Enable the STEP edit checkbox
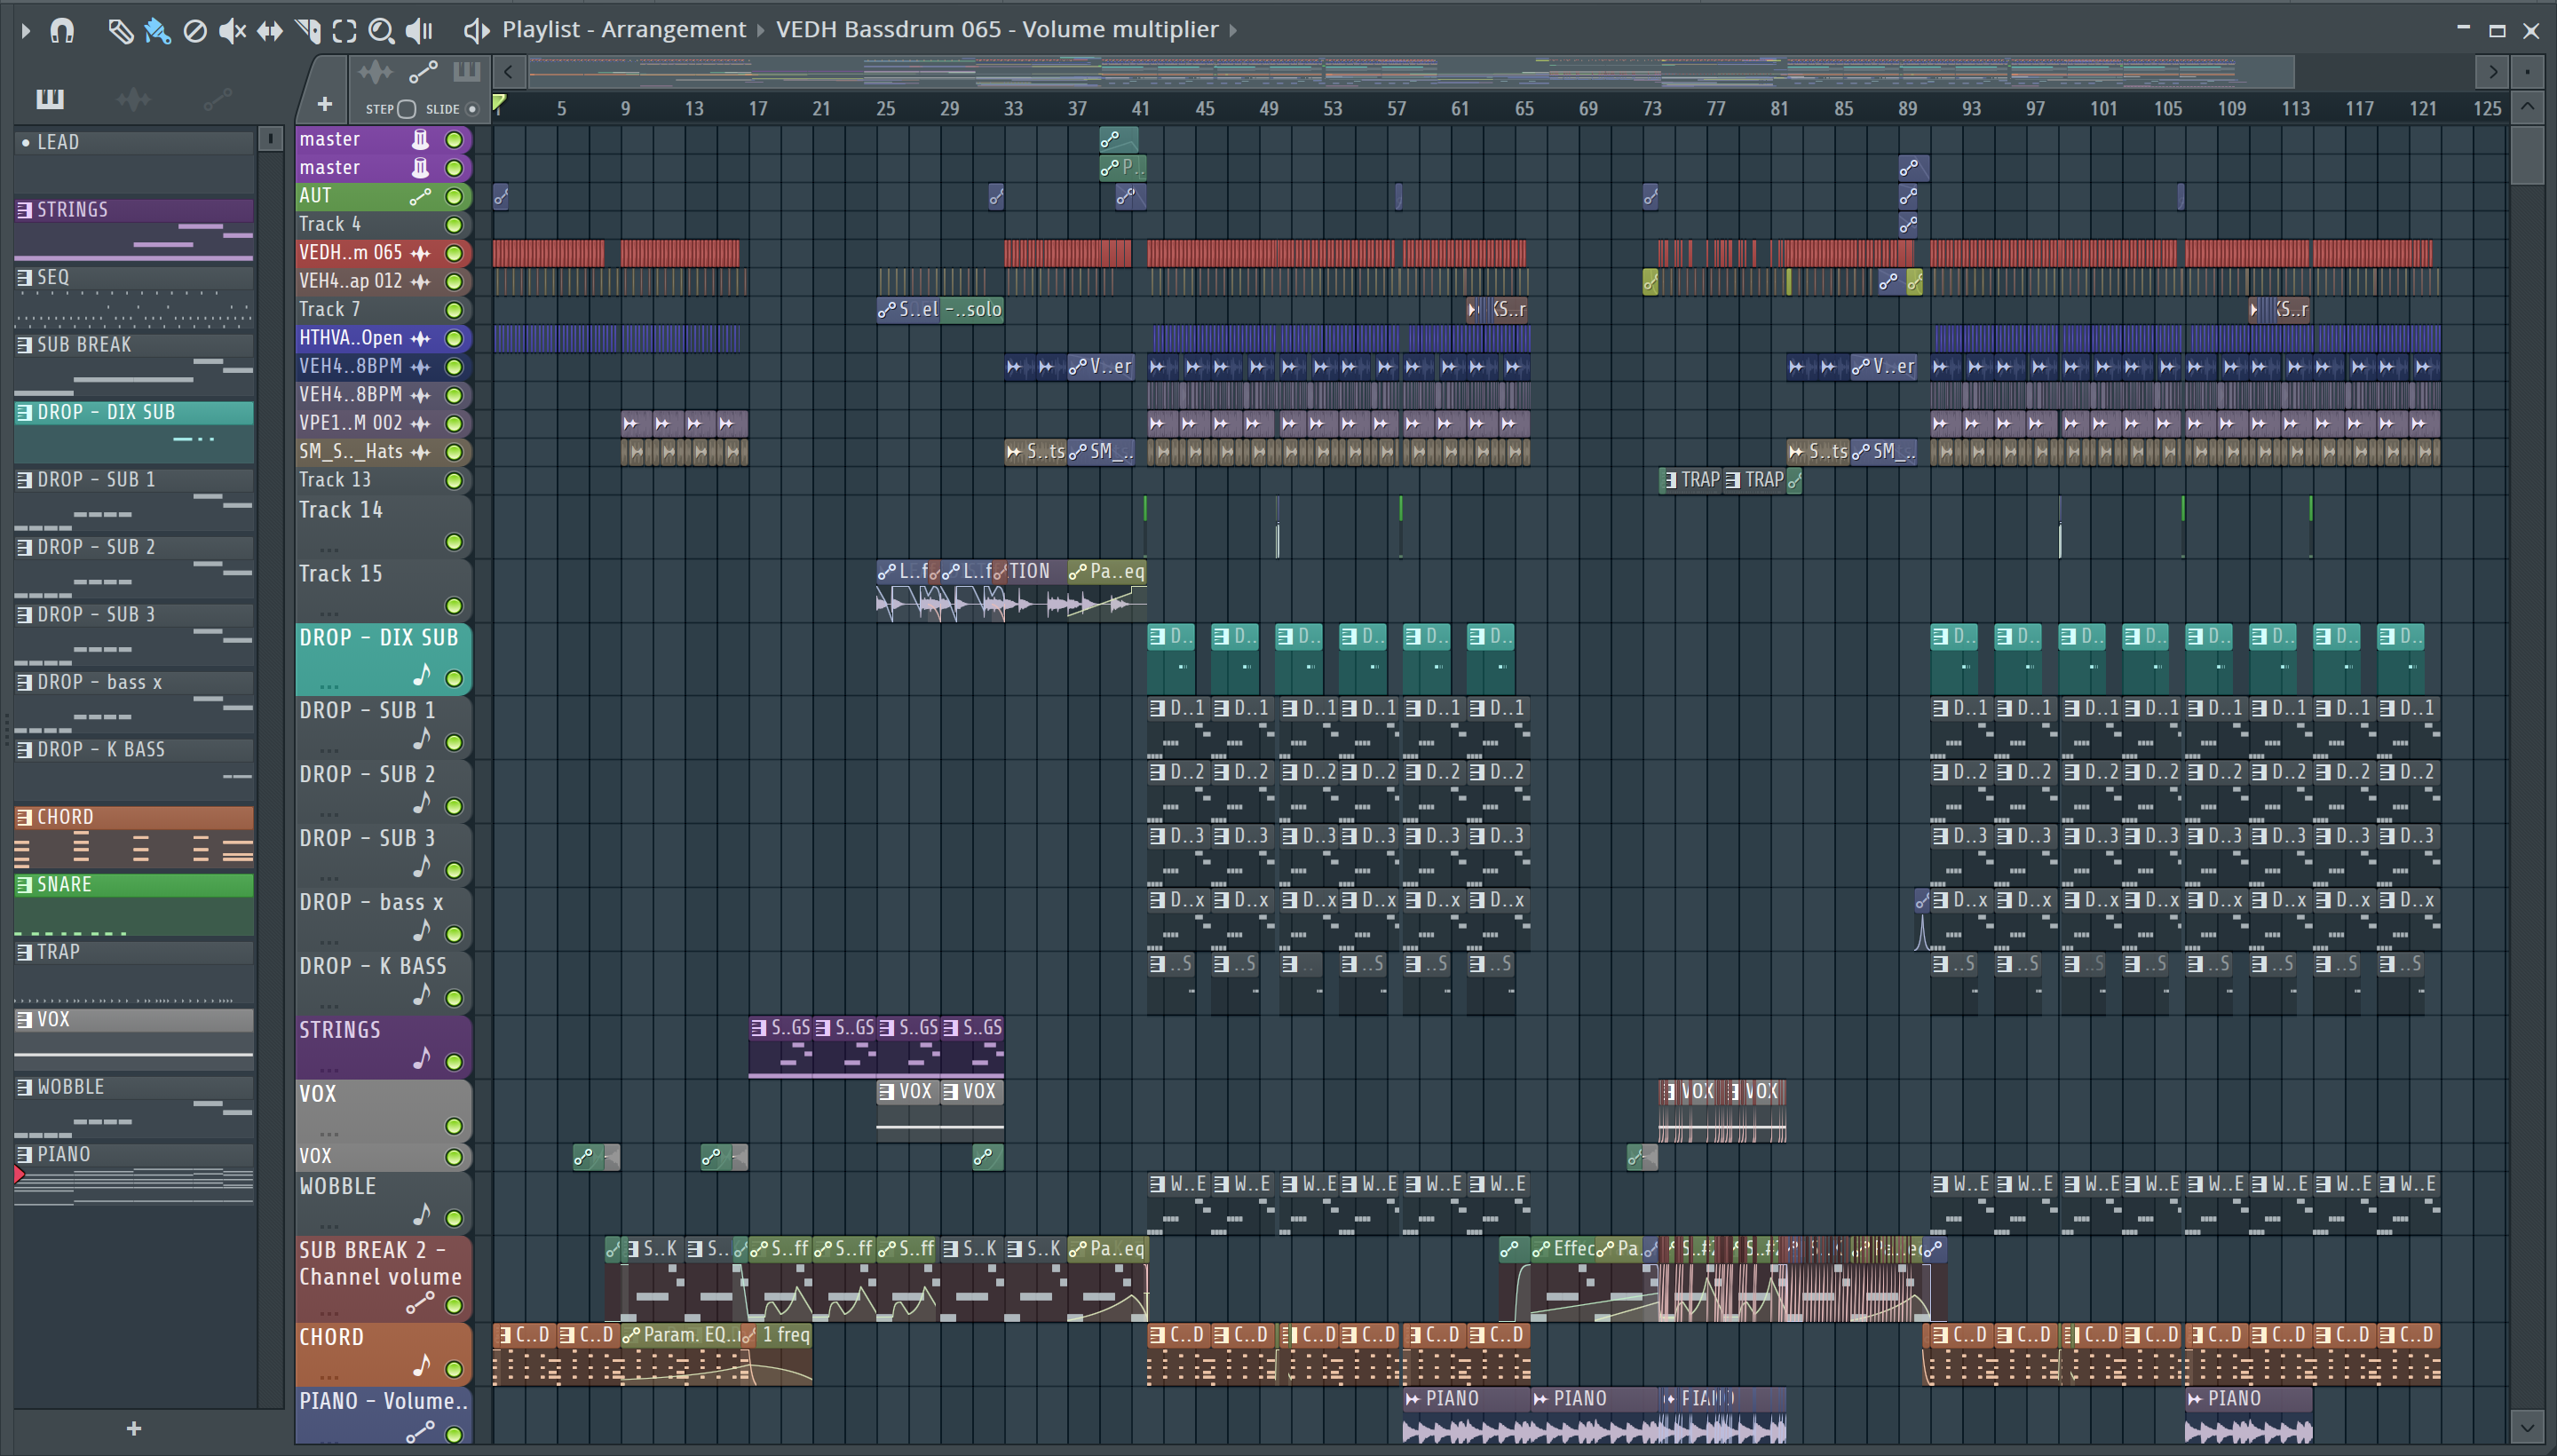 click(406, 109)
